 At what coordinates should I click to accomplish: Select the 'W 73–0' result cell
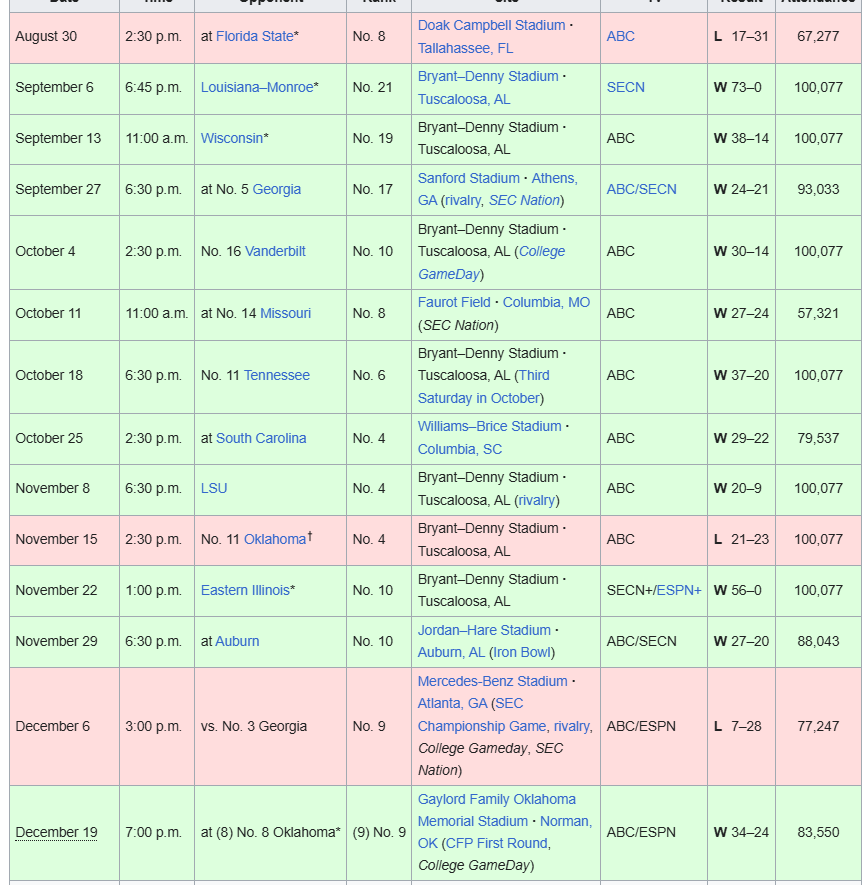[741, 87]
